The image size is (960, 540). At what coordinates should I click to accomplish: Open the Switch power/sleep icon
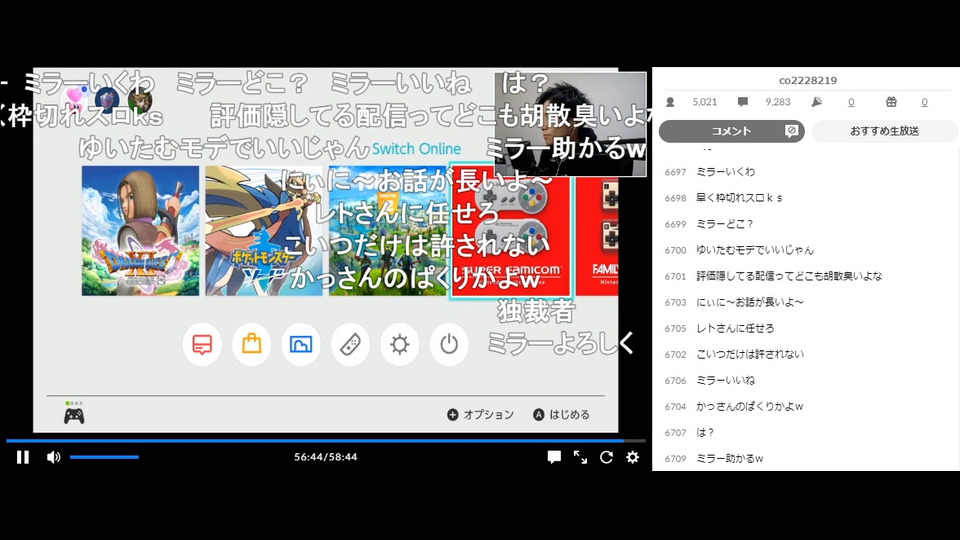[x=449, y=344]
